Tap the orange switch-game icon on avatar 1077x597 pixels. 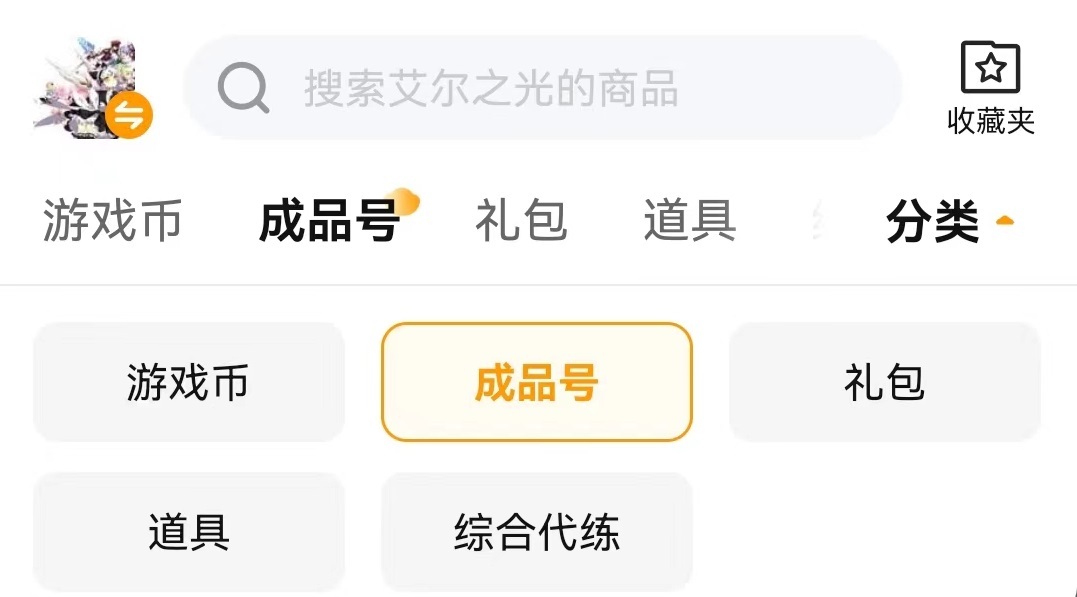(129, 116)
